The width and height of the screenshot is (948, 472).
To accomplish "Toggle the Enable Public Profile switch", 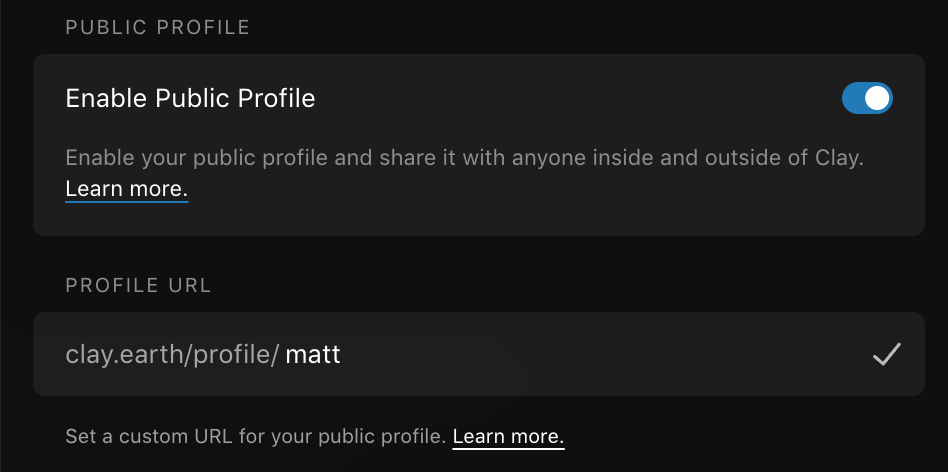I will 866,98.
